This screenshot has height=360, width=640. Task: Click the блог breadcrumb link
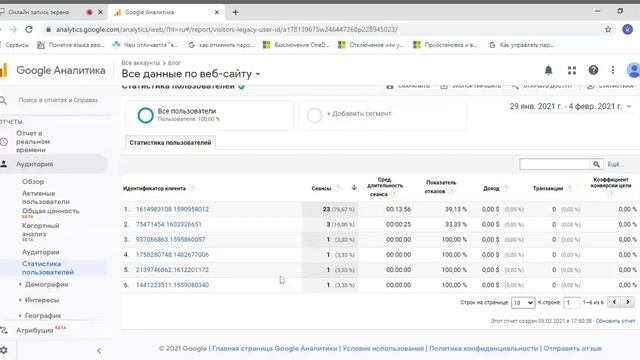click(x=174, y=63)
